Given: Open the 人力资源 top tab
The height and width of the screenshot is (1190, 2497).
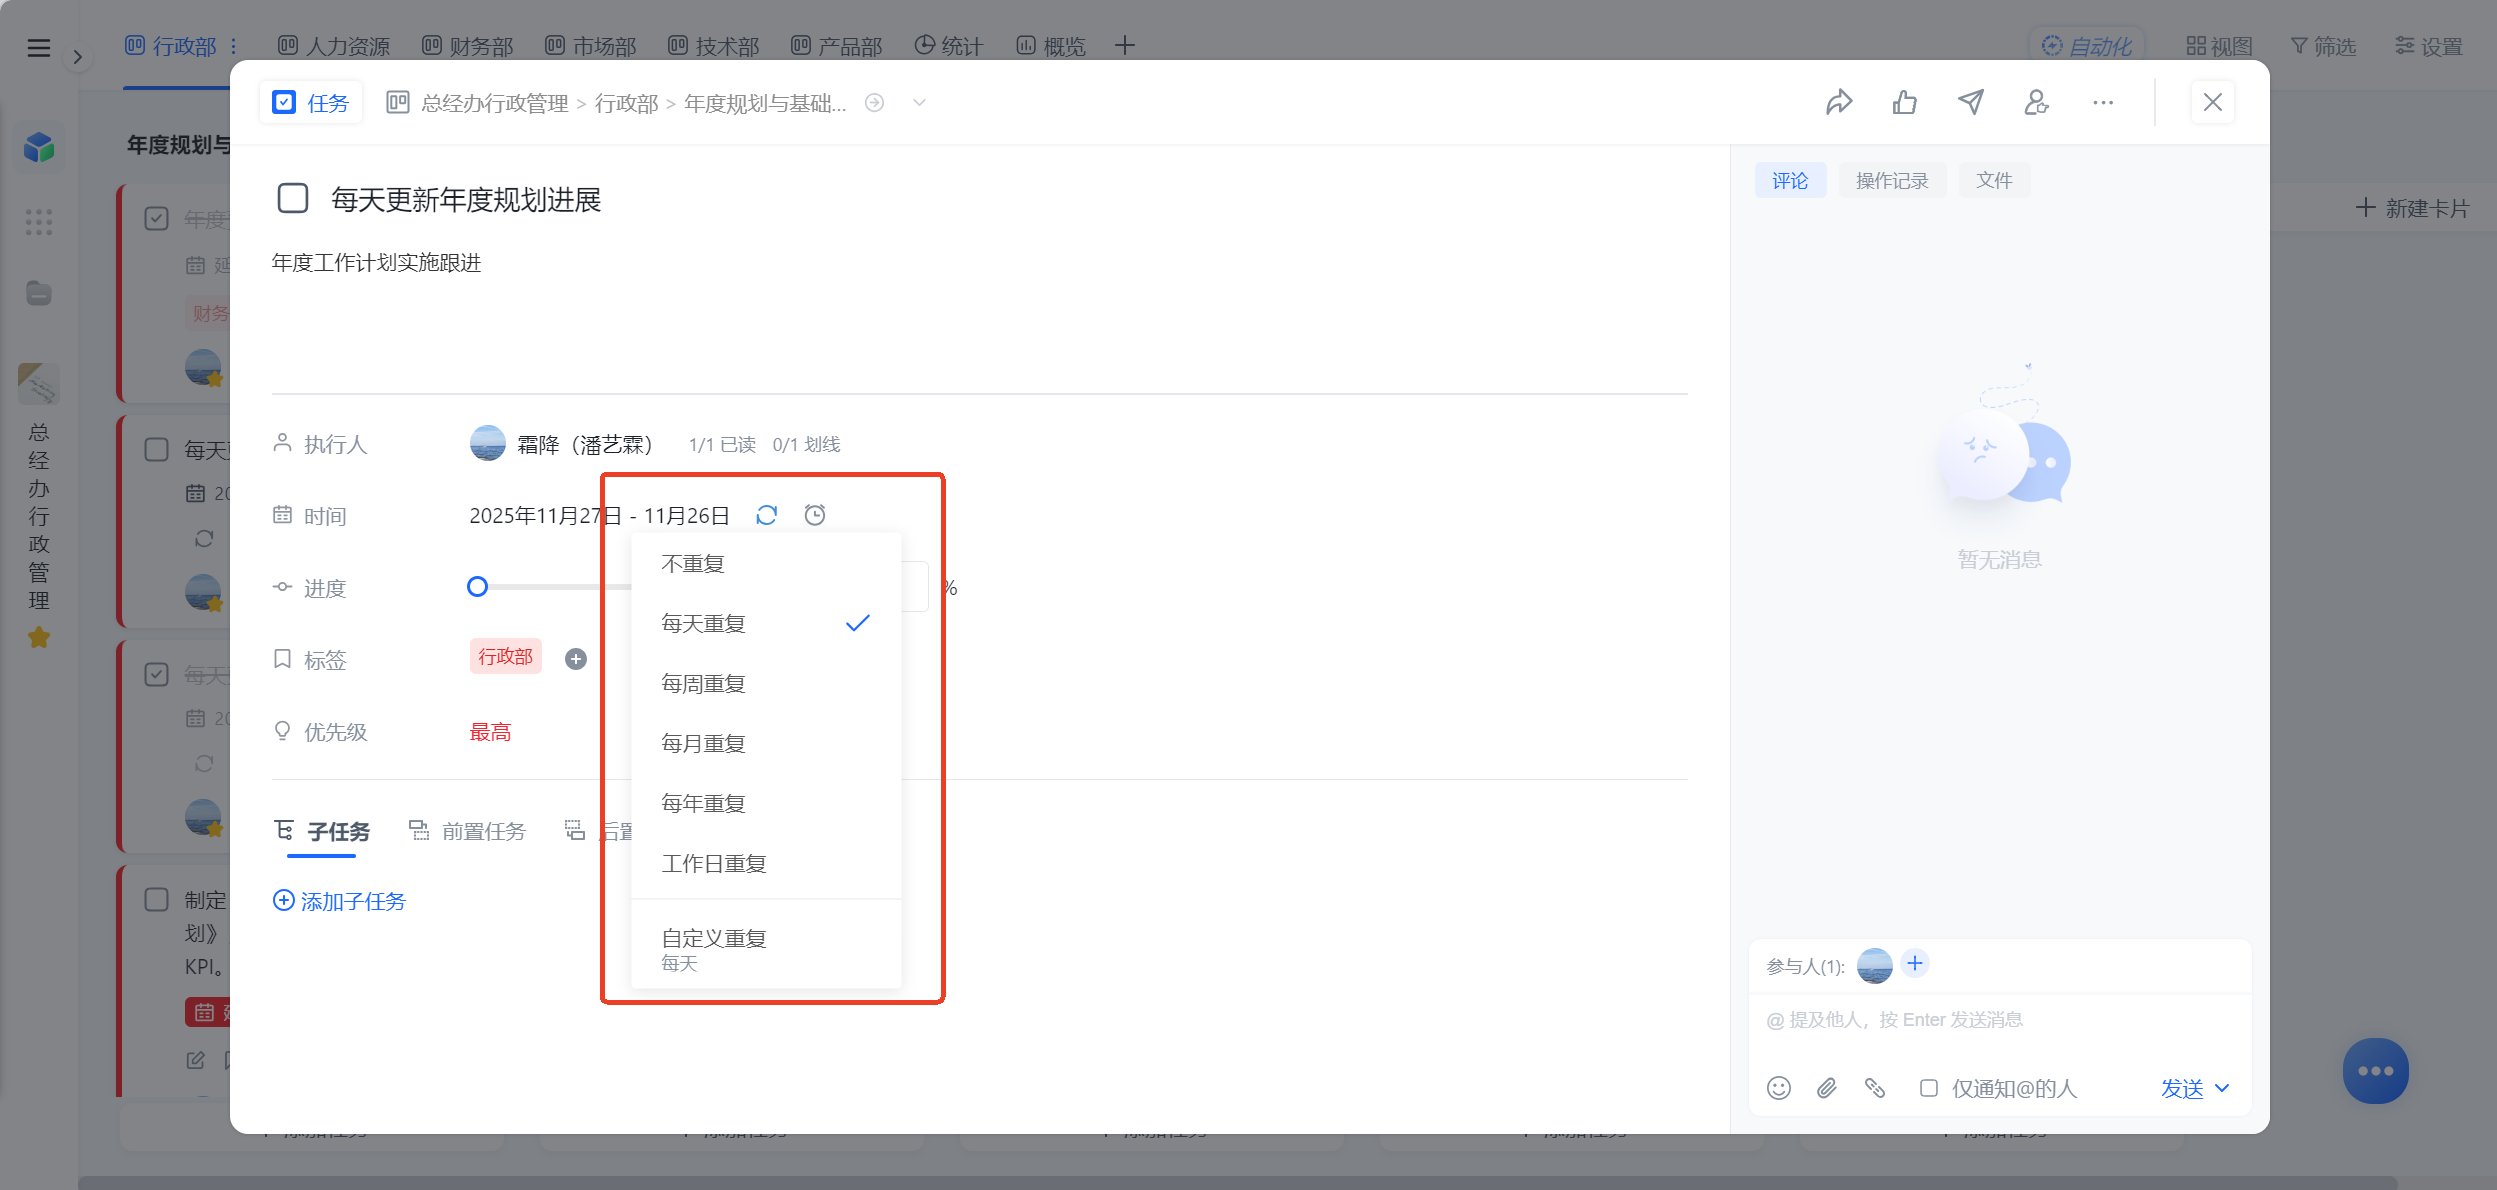Looking at the screenshot, I should point(334,46).
